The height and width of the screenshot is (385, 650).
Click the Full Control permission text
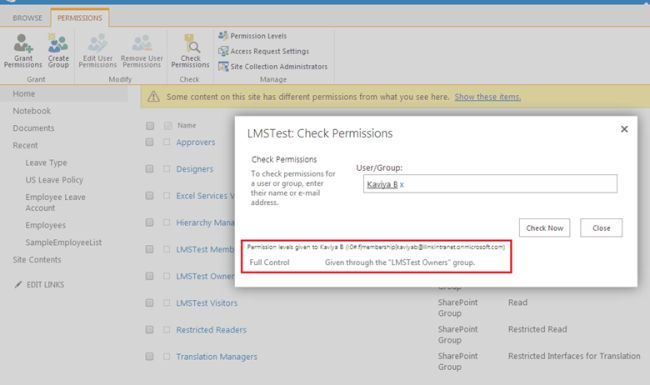[x=269, y=262]
